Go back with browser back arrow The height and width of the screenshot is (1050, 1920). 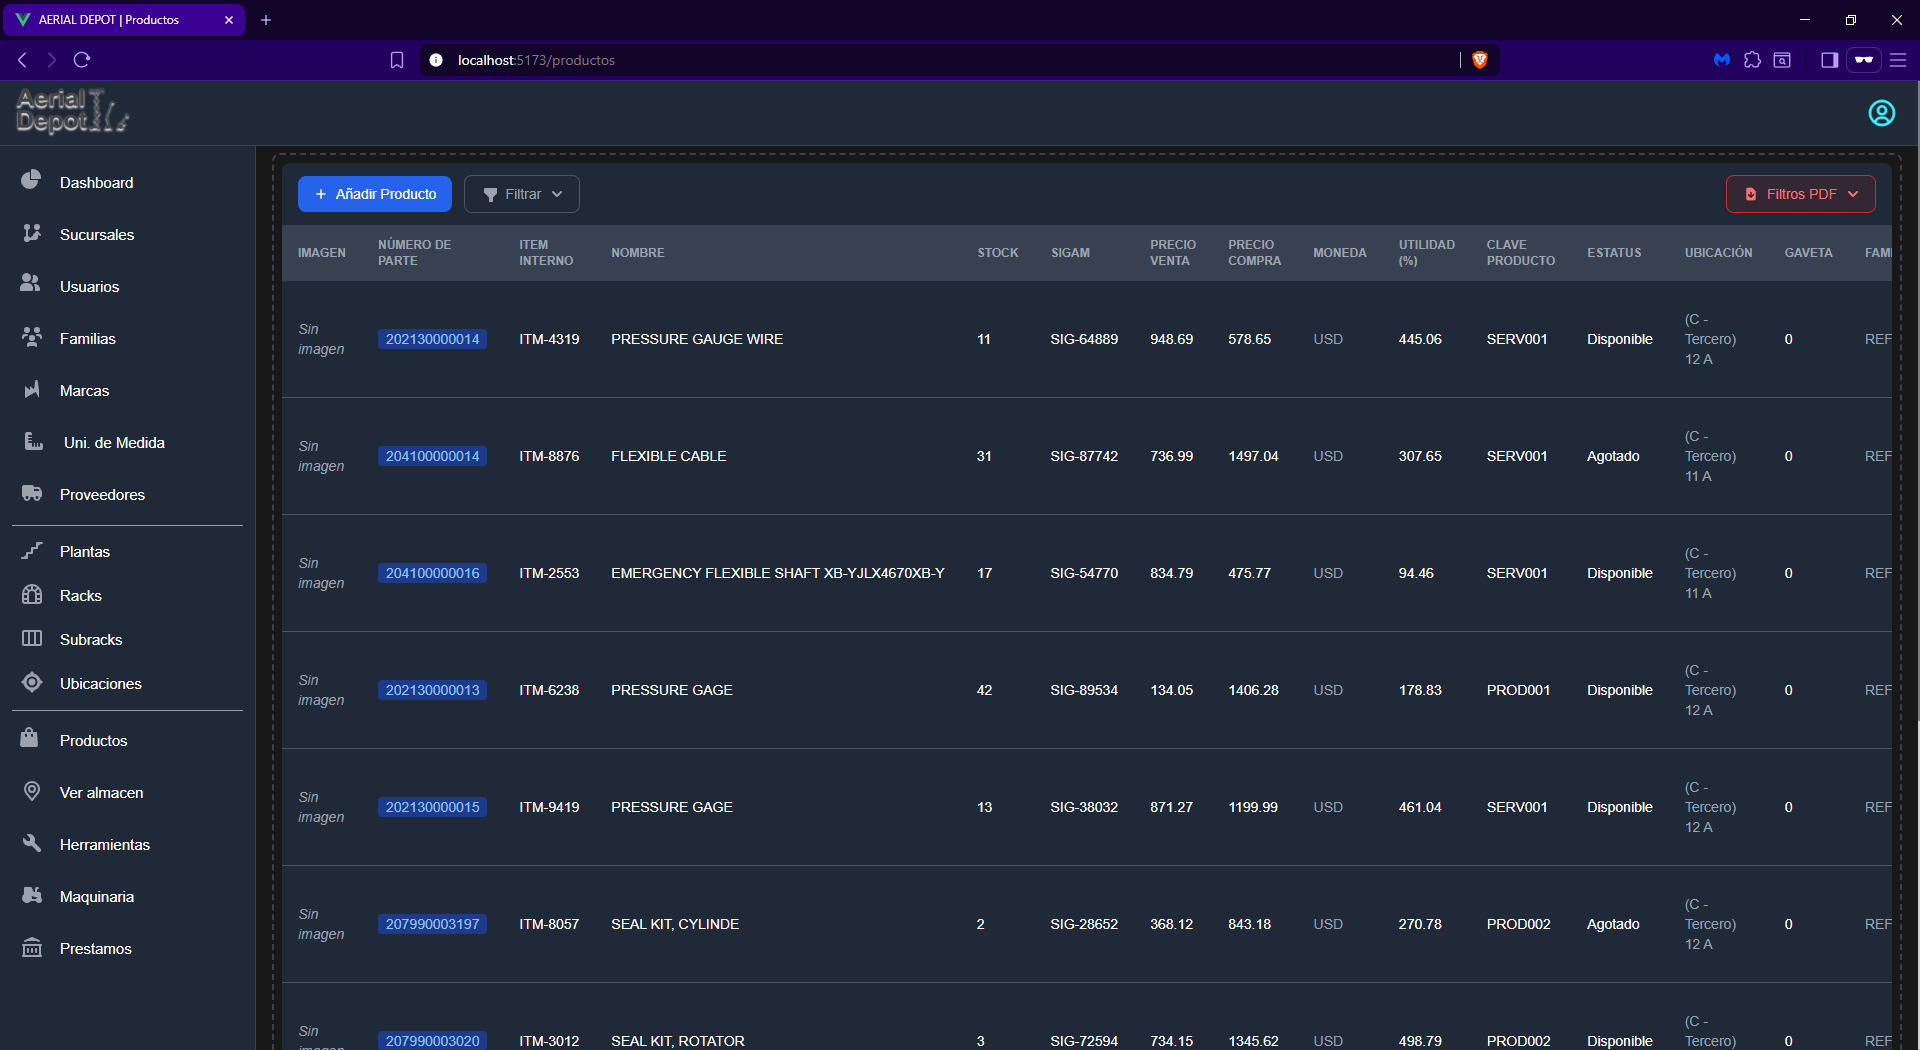pos(22,60)
